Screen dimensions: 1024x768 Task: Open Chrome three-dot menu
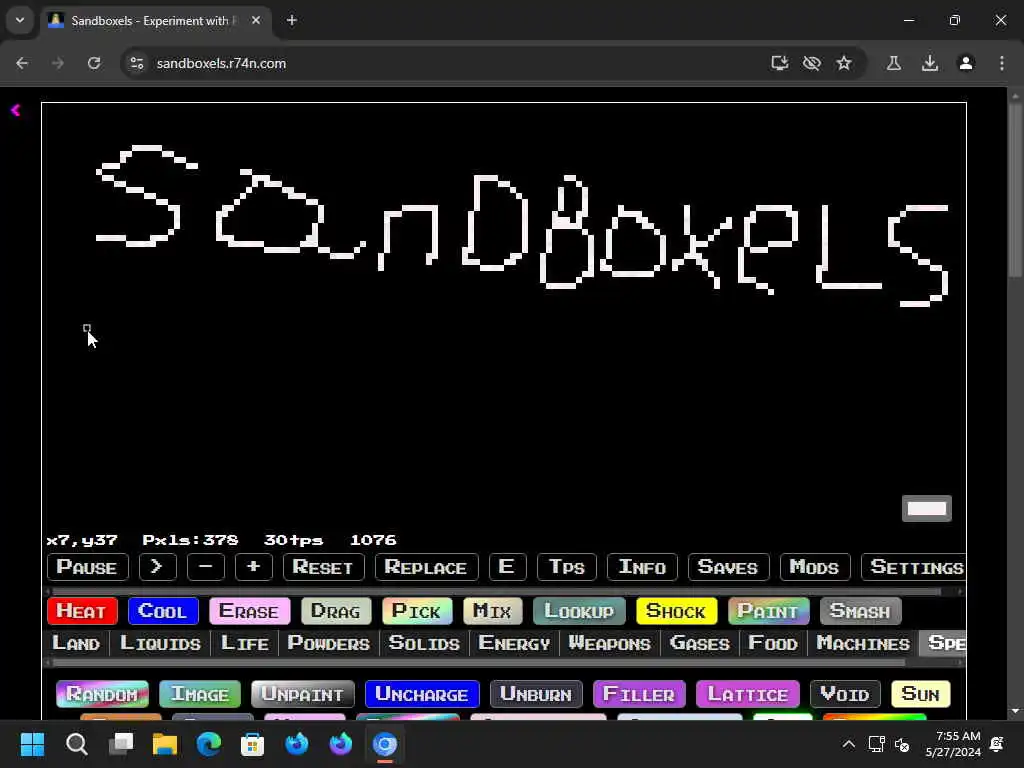click(1002, 63)
